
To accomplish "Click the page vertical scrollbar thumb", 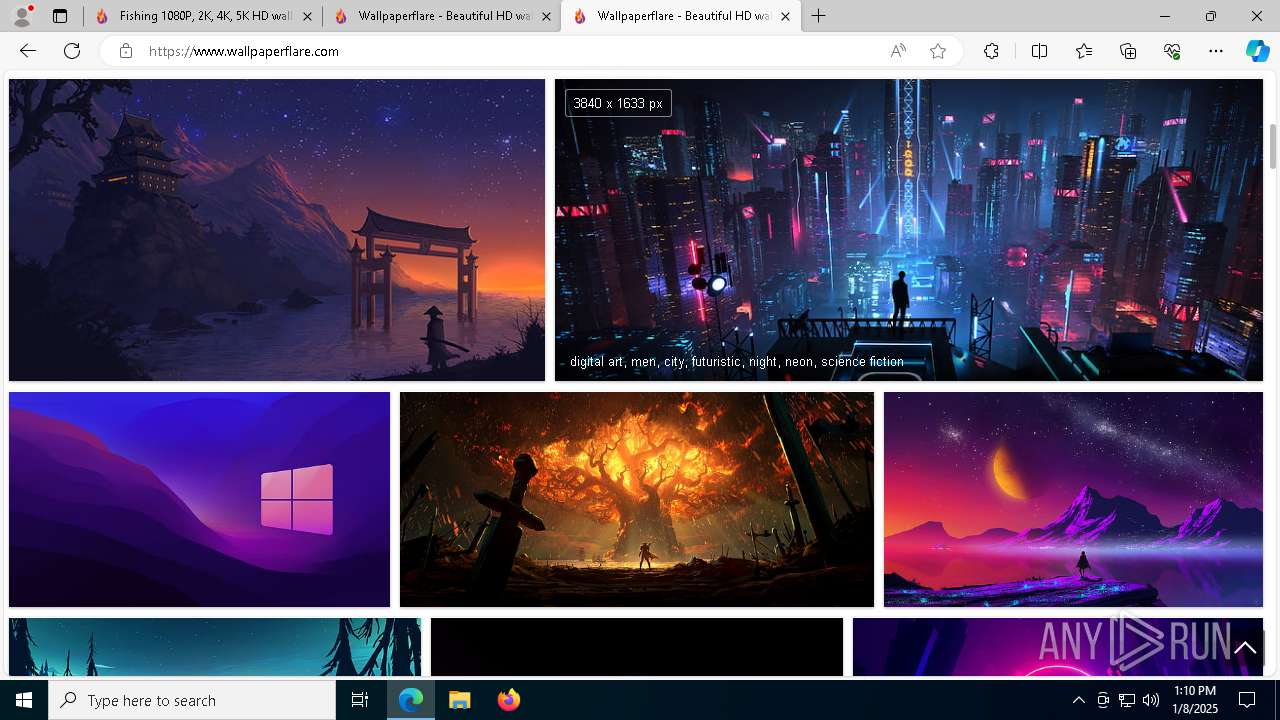I will [x=1273, y=146].
